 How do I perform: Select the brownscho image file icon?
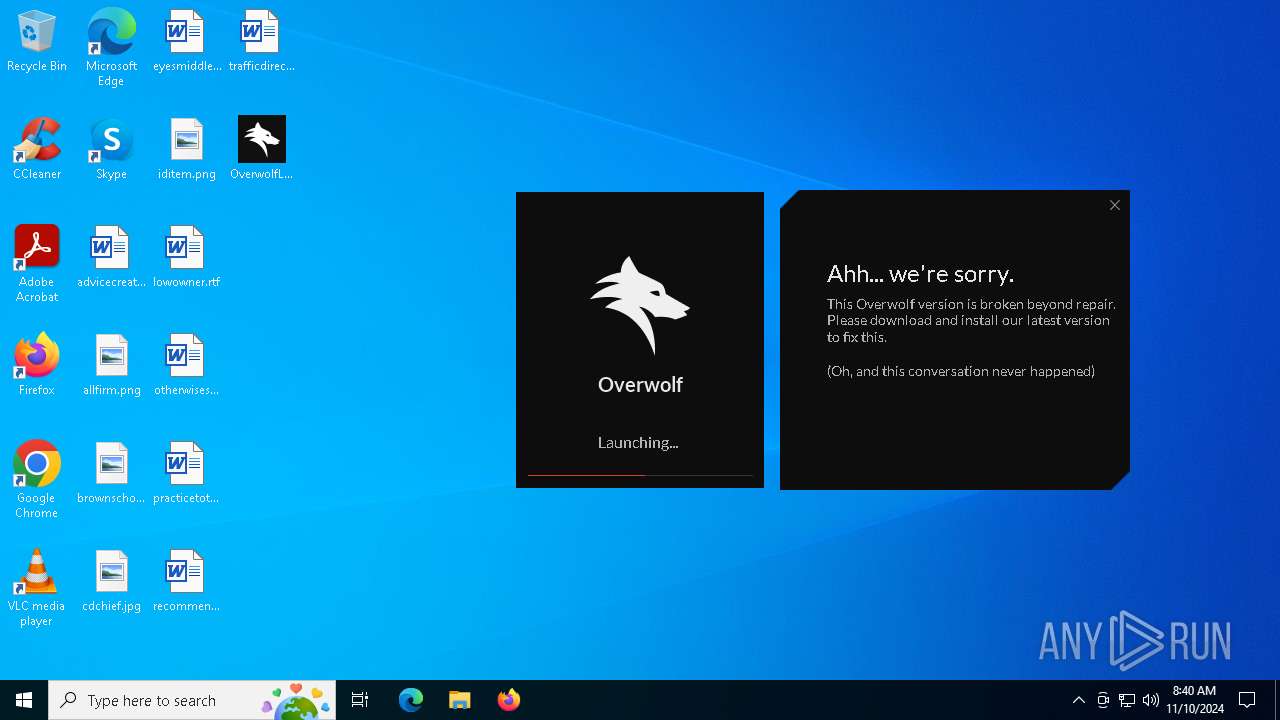[x=111, y=474]
